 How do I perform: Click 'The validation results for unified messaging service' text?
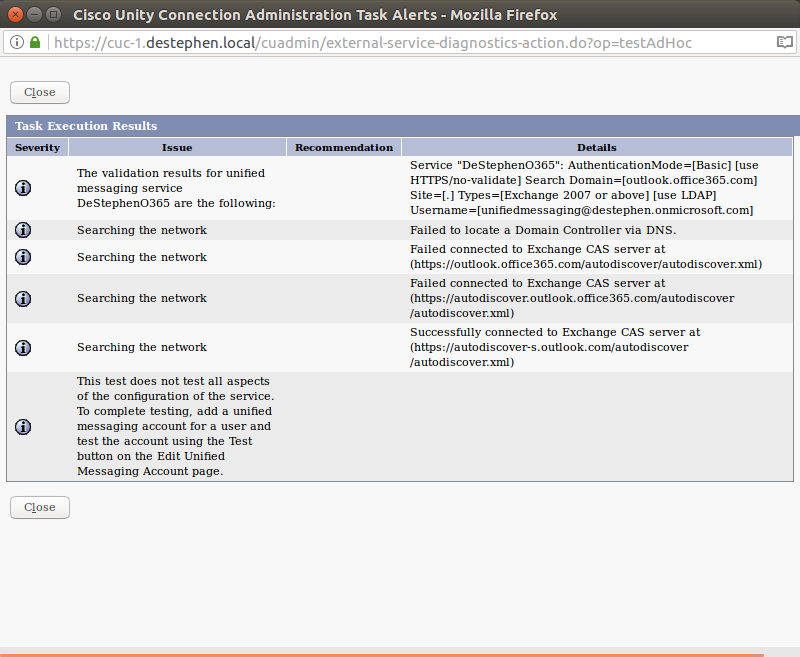[x=176, y=188]
